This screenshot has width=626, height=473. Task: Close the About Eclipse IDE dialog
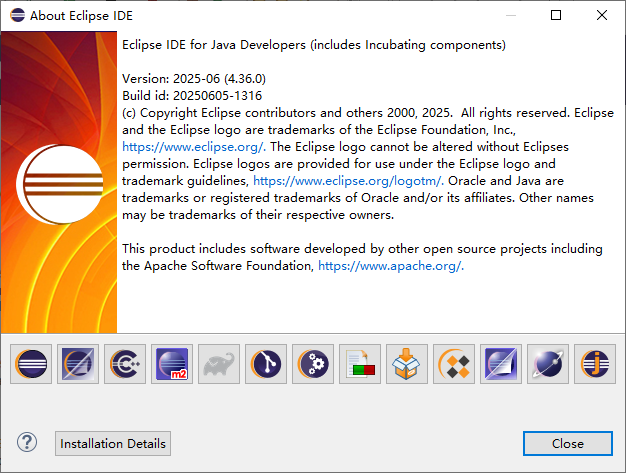pyautogui.click(x=568, y=443)
